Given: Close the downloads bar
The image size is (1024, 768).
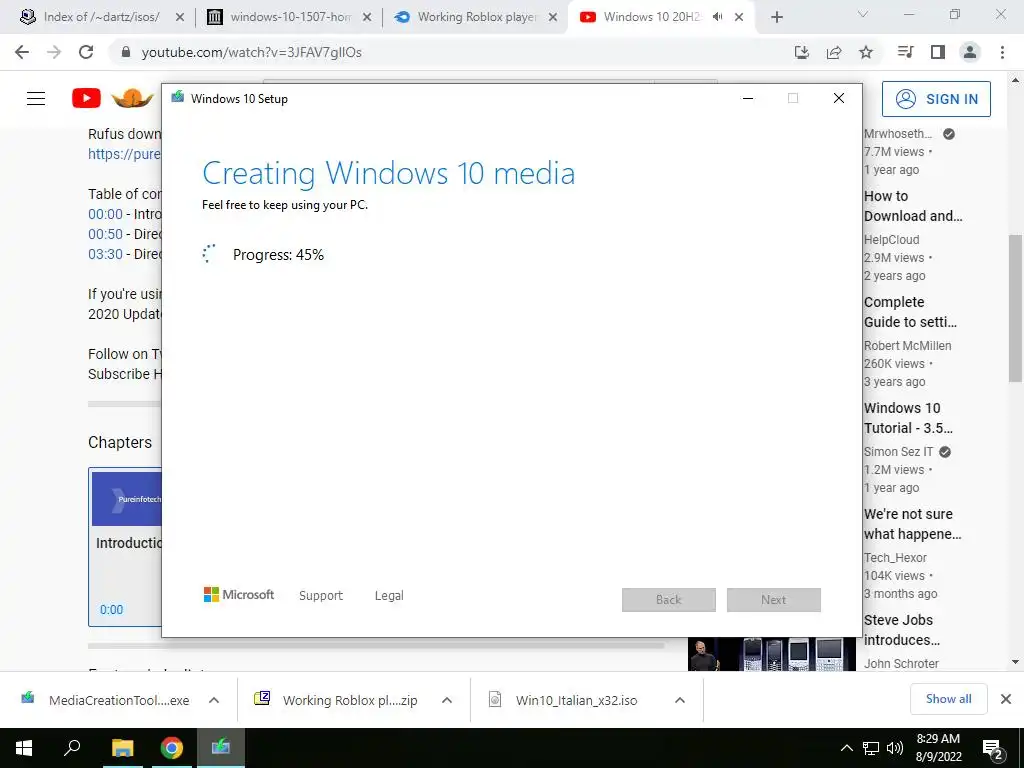Looking at the screenshot, I should [1006, 699].
